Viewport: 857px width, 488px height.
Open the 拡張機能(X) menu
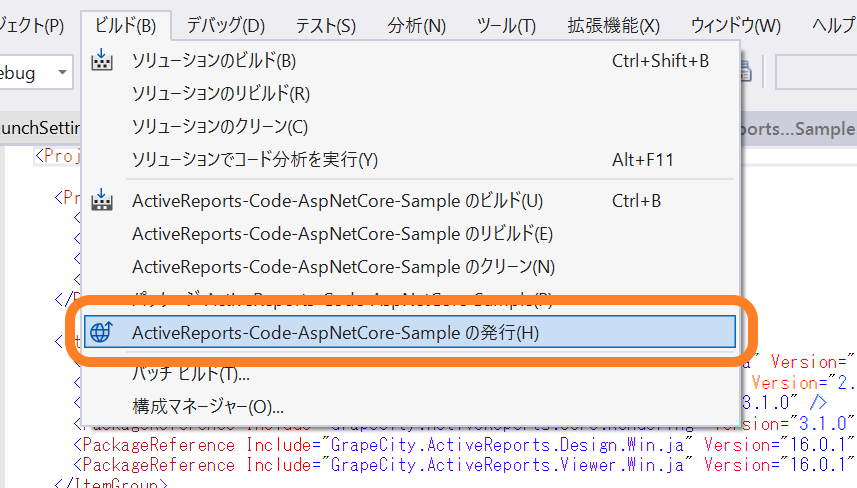point(613,25)
